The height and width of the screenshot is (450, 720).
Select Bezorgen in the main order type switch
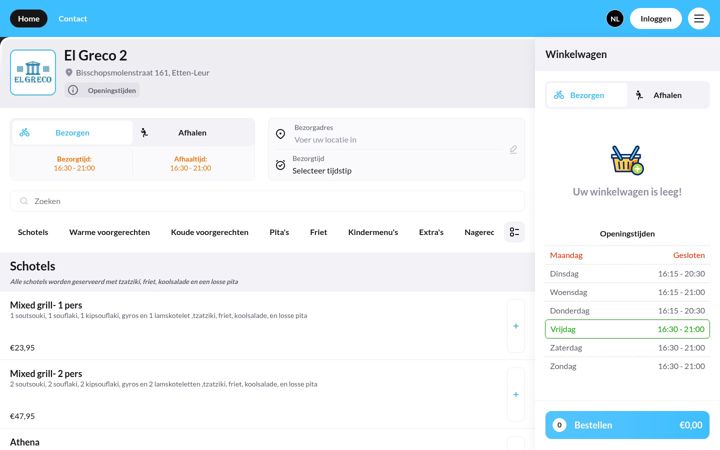point(72,133)
